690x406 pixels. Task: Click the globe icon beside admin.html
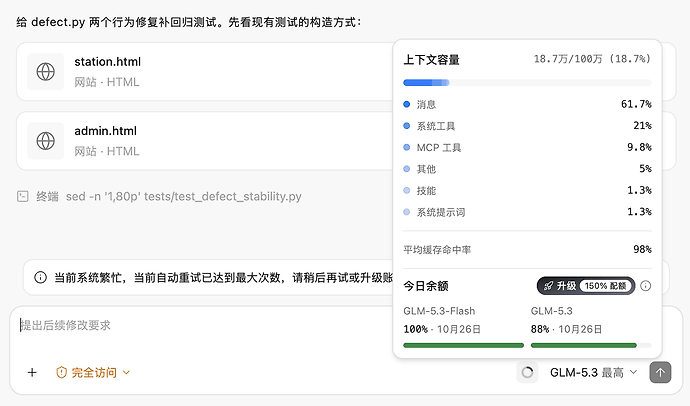tap(46, 141)
